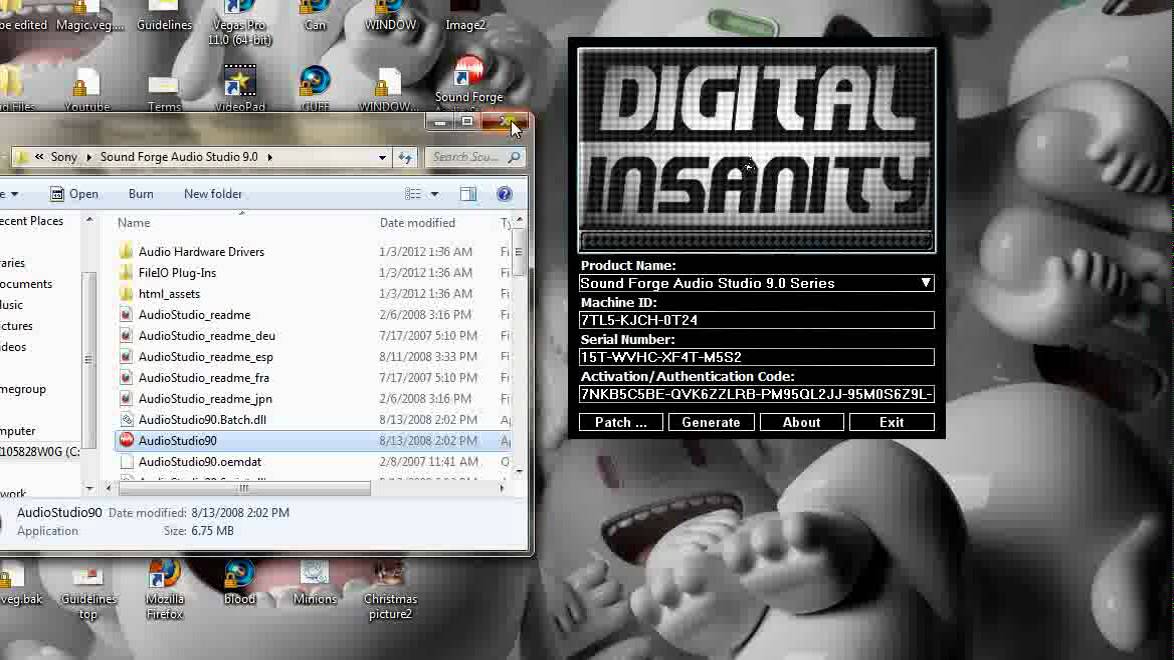
Task: Select AudioStudio_readme_esp in file list
Action: point(205,357)
